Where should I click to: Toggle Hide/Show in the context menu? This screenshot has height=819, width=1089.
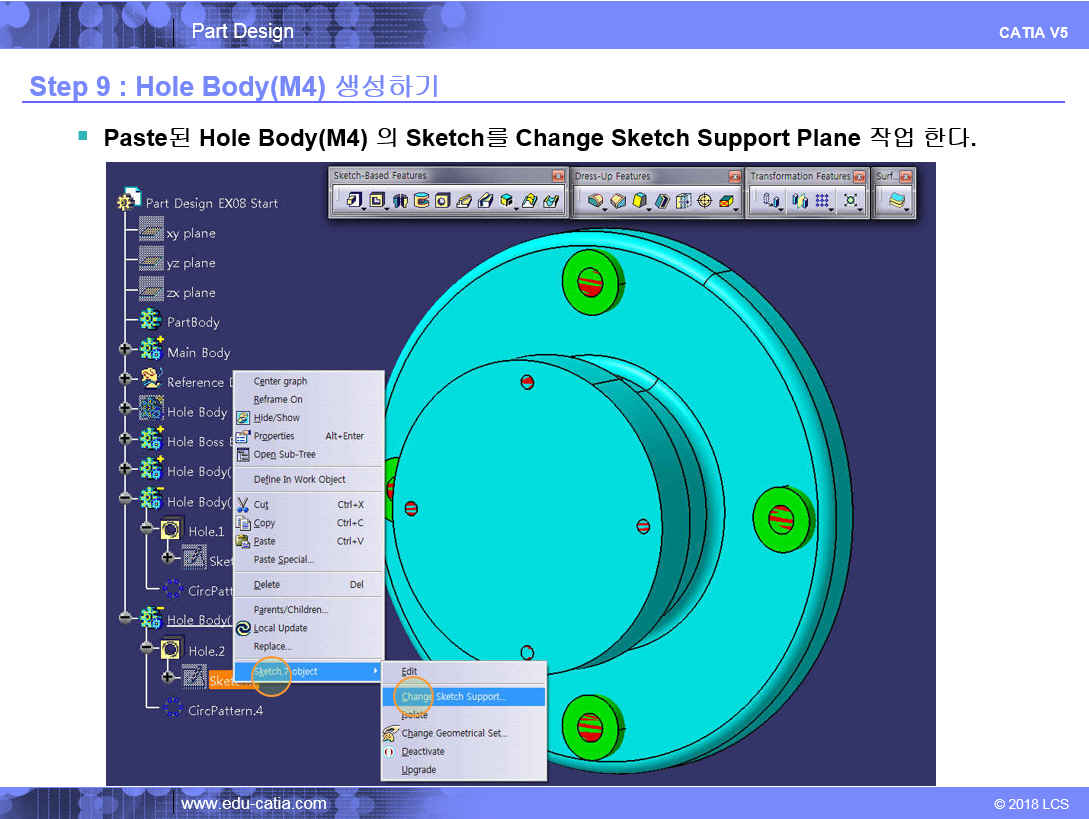point(276,418)
